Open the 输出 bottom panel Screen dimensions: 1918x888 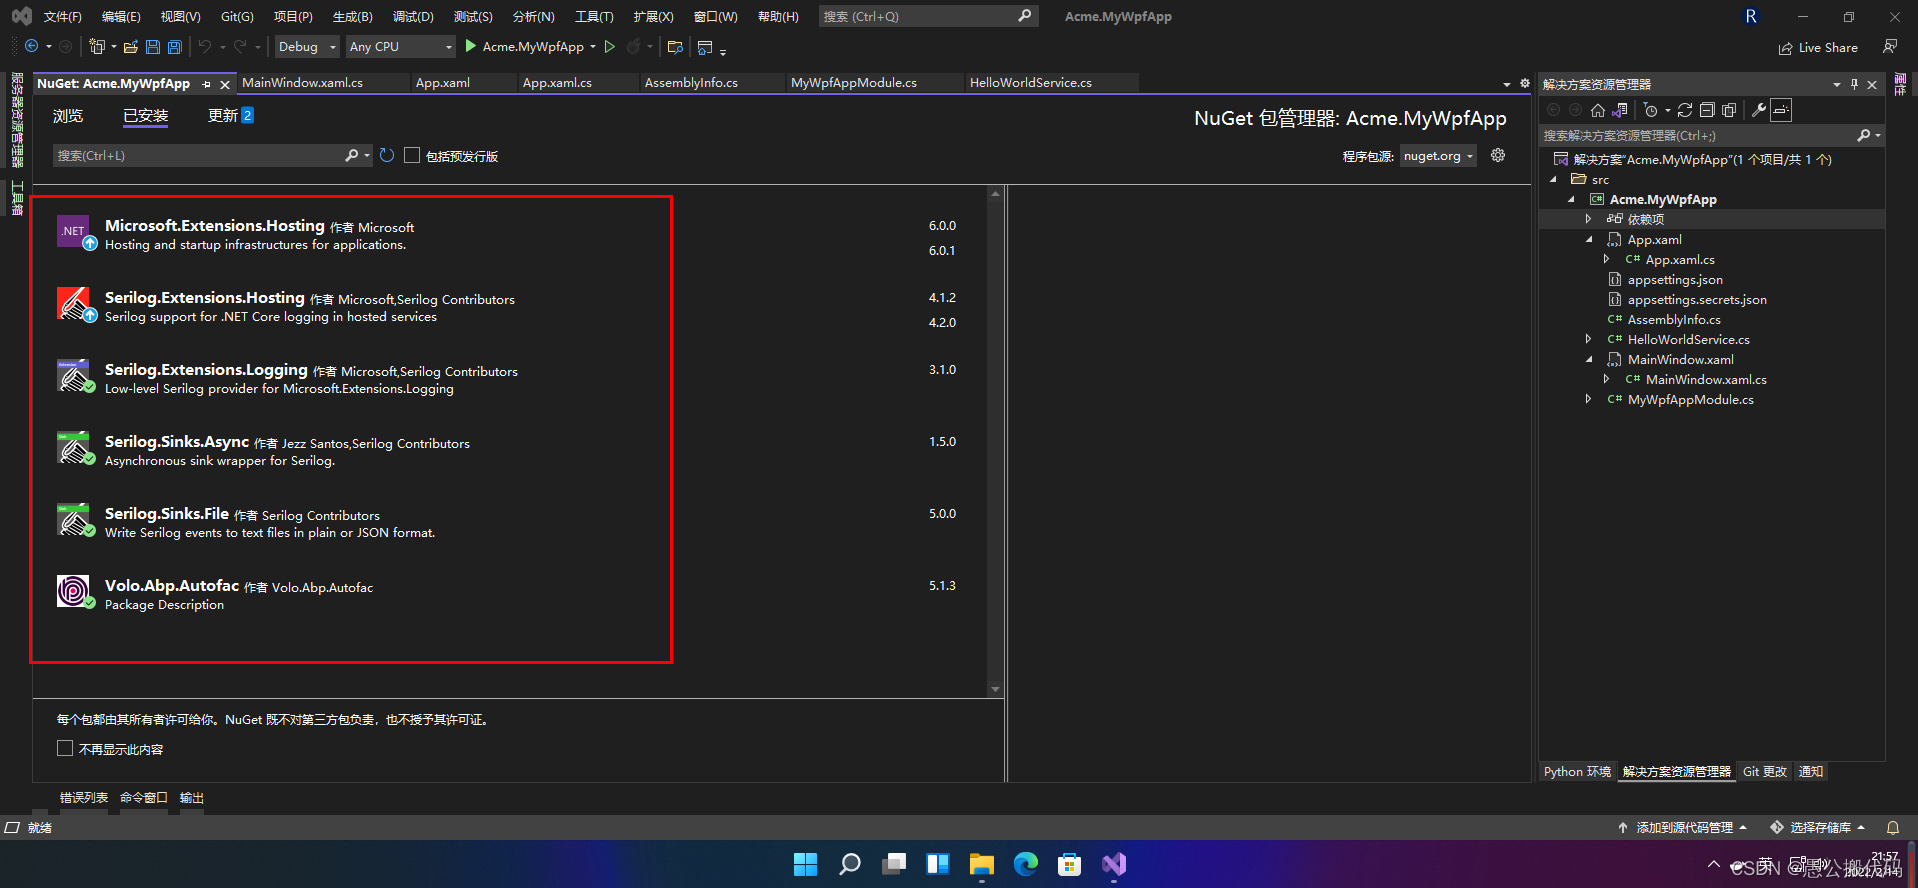tap(192, 797)
